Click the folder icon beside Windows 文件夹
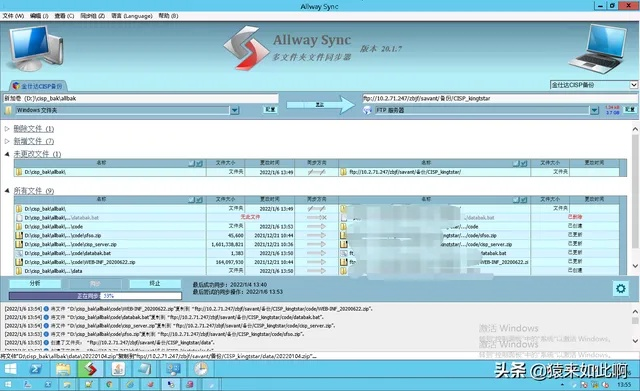Image resolution: width=640 pixels, height=391 pixels. click(8, 110)
